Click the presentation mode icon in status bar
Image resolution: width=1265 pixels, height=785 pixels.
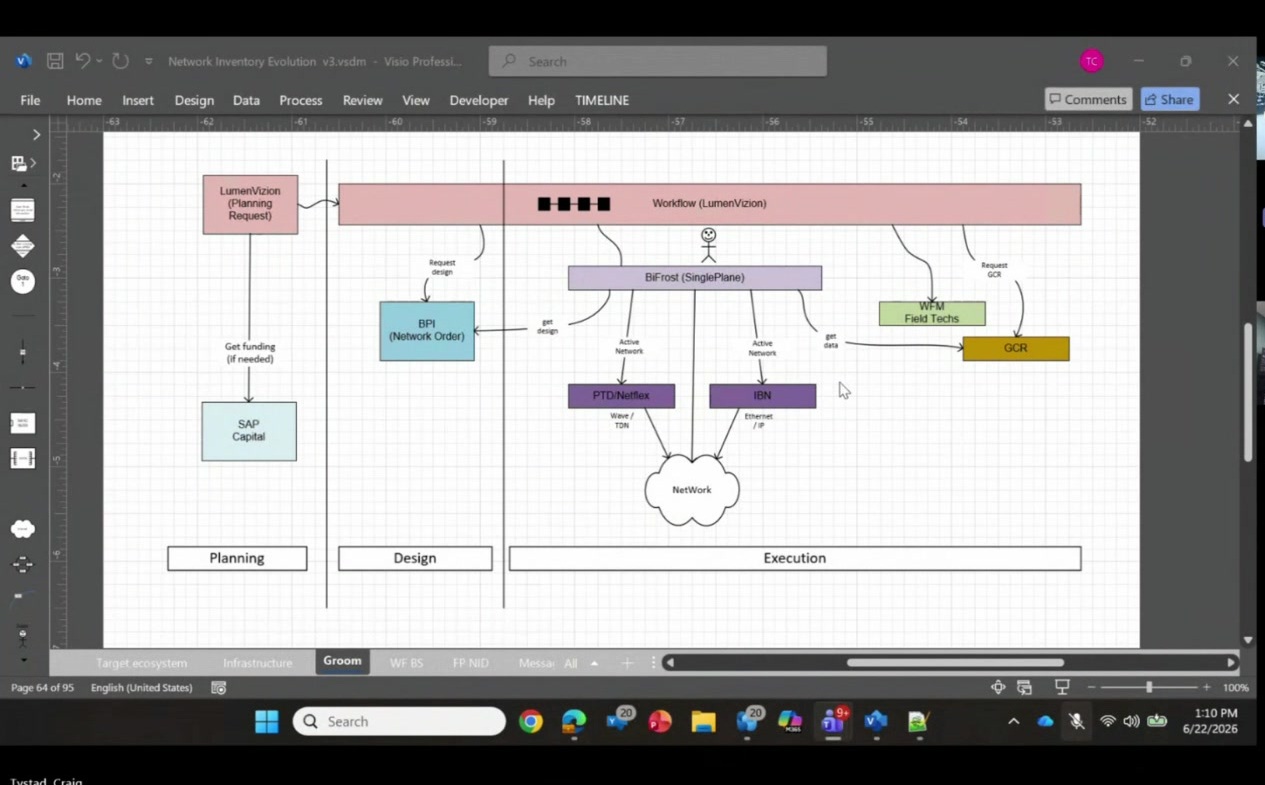point(1062,688)
